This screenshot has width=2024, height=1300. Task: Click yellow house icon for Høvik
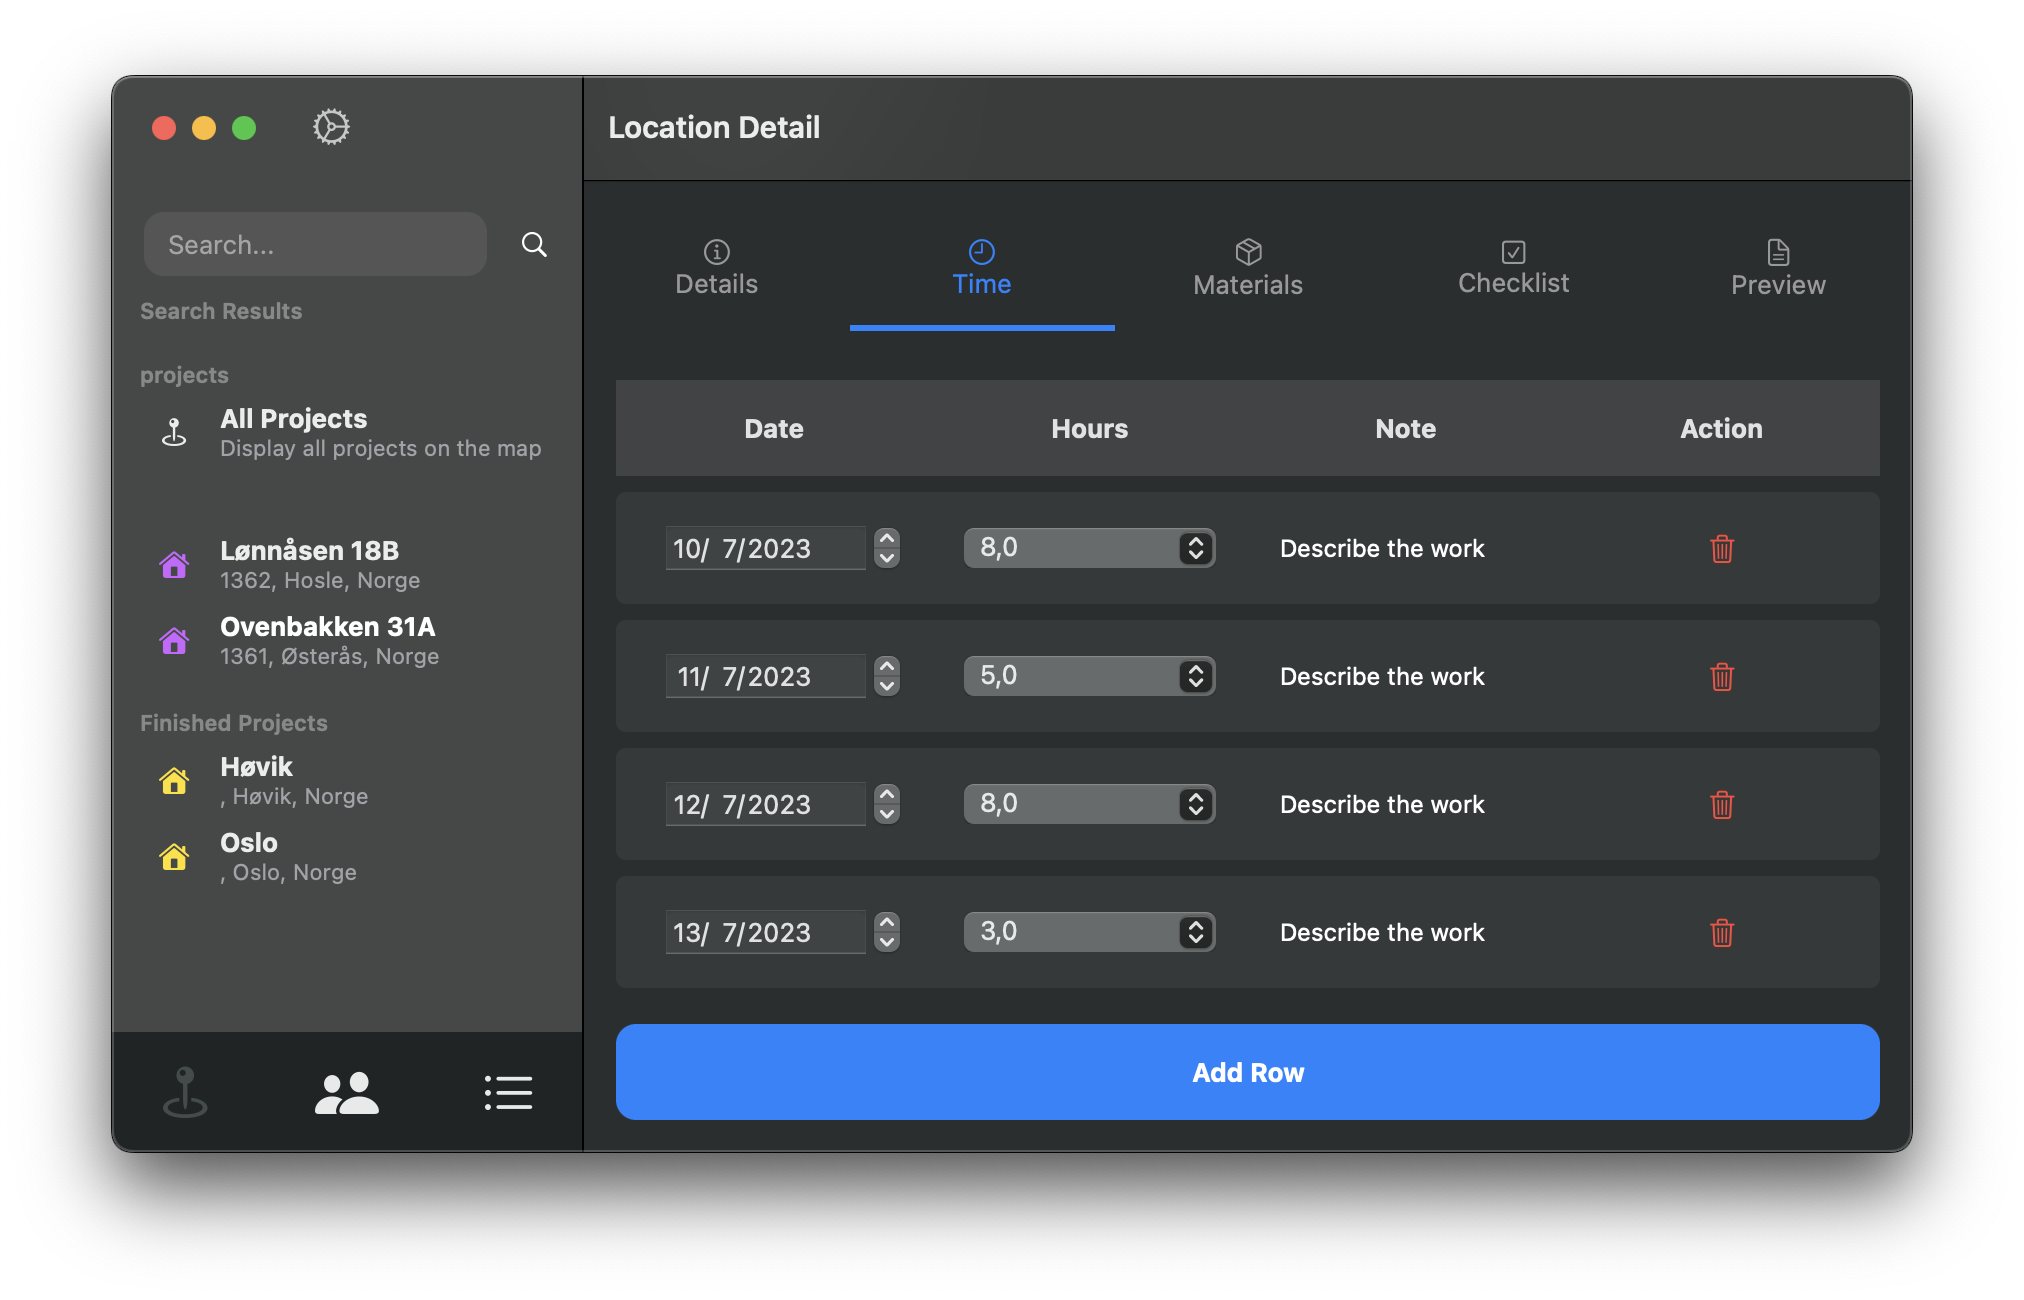coord(174,780)
